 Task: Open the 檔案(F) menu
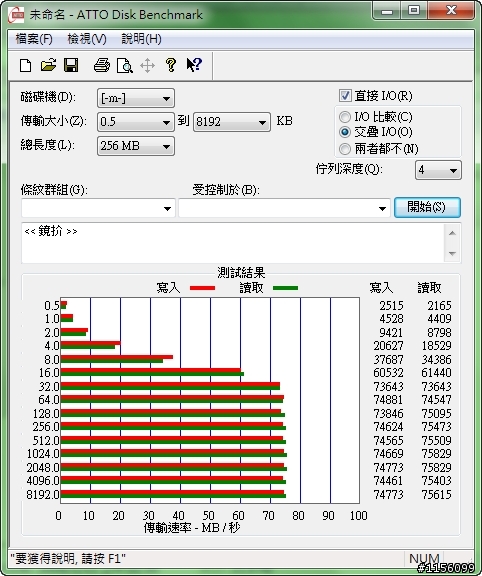coord(34,39)
